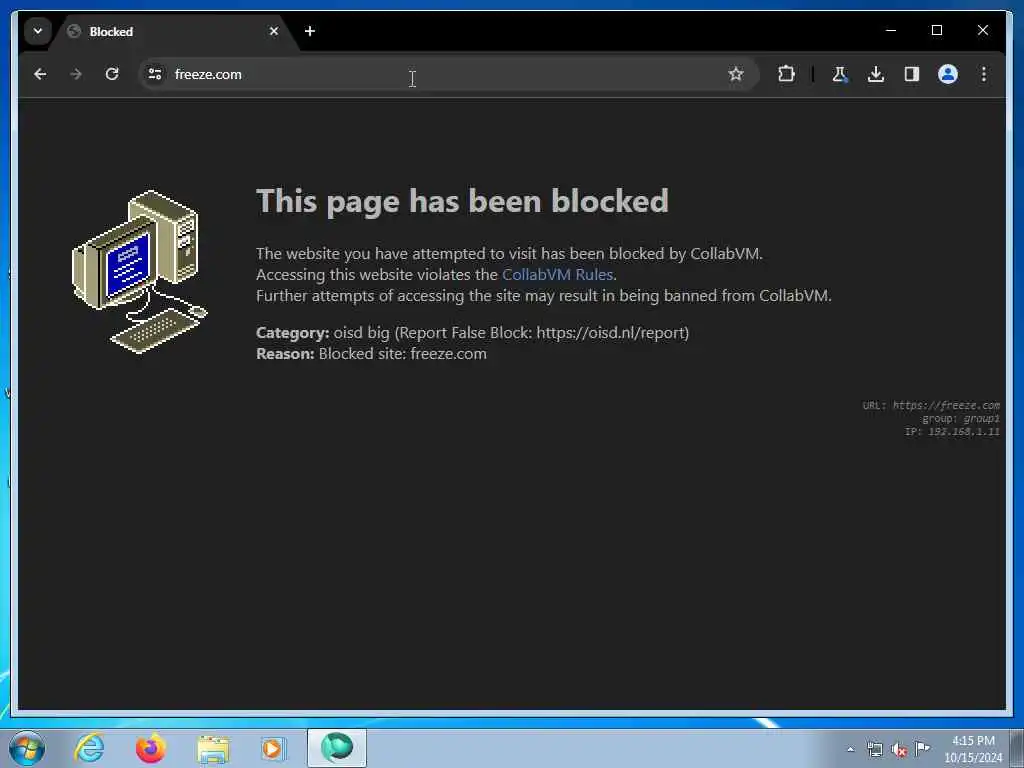
Task: Open the profile avatar menu
Action: (x=948, y=74)
